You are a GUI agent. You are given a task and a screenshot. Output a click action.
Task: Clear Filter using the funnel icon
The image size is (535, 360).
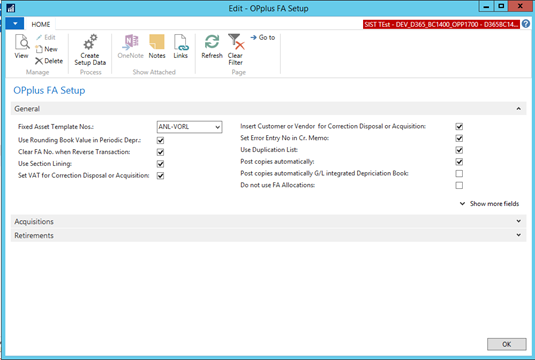[x=236, y=42]
